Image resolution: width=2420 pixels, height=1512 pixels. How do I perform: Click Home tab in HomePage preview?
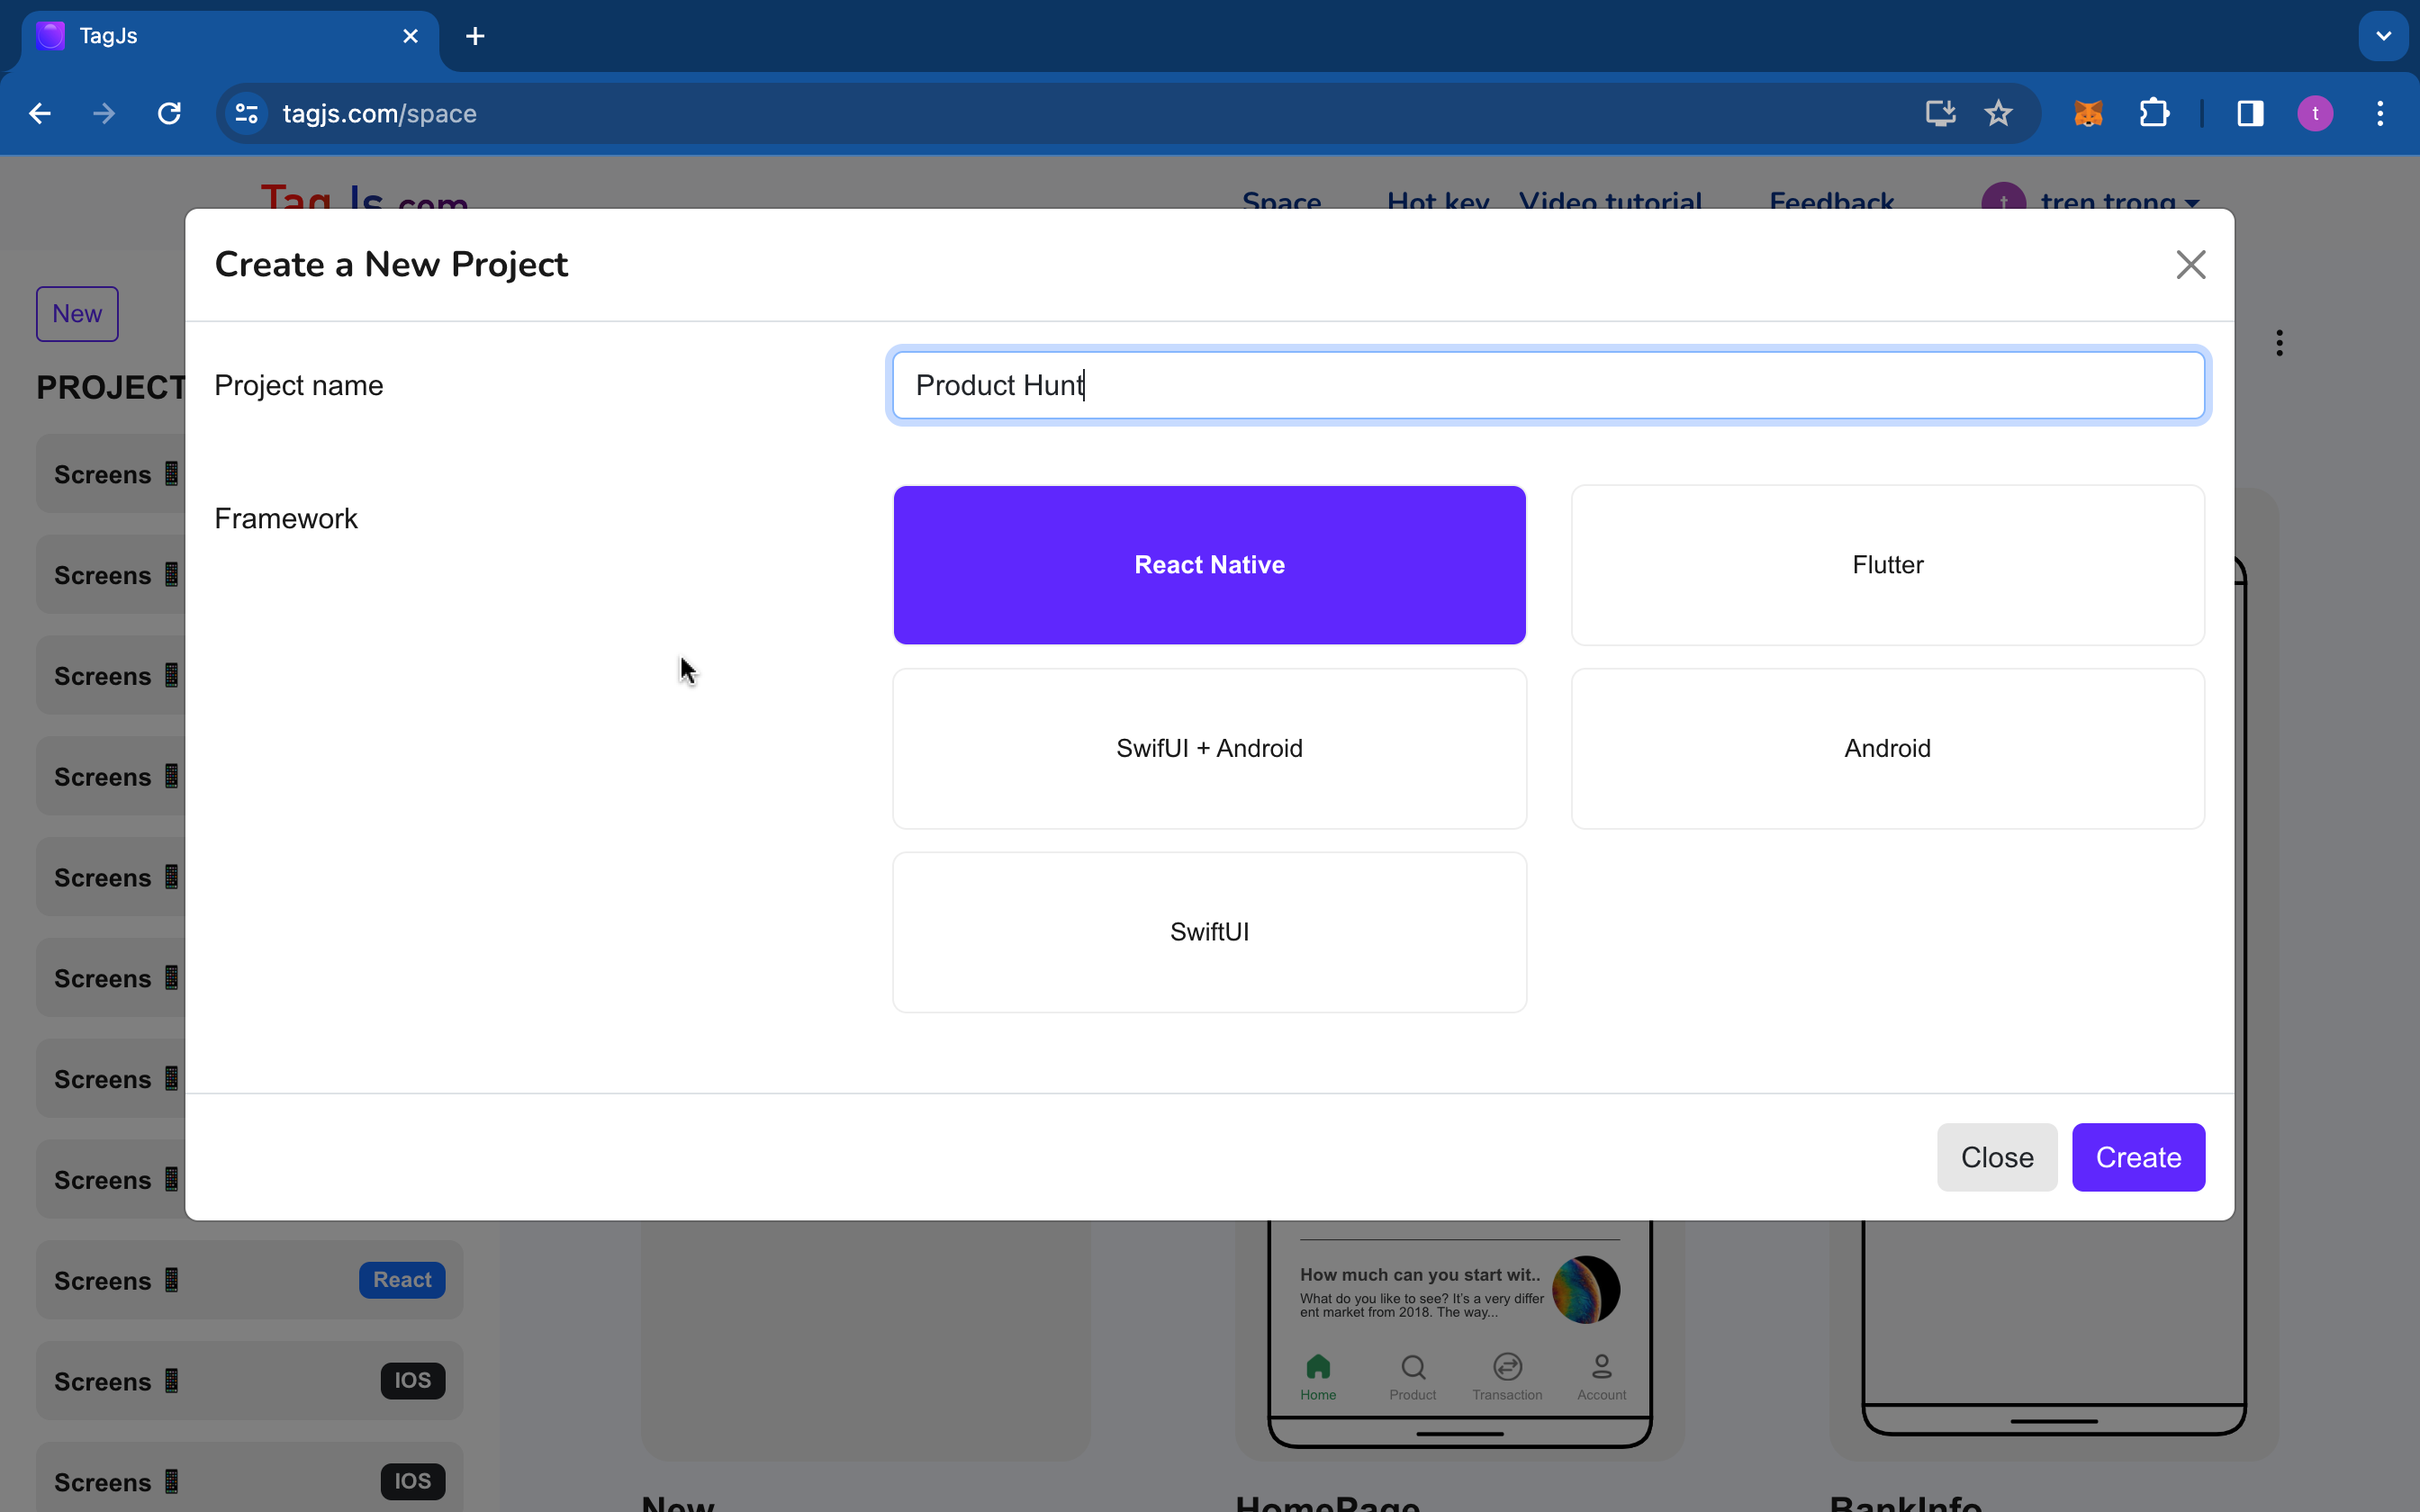click(1318, 1377)
